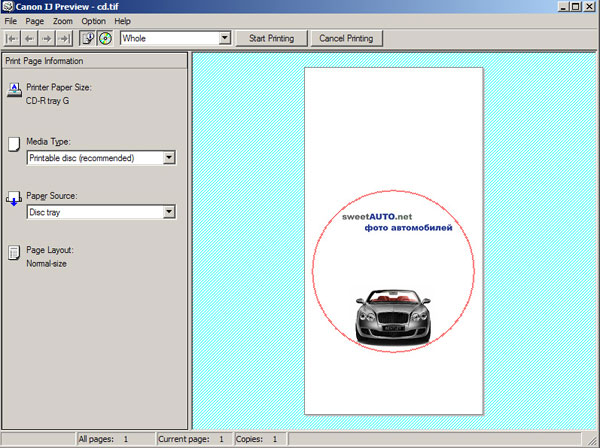This screenshot has width=600, height=448.
Task: Close the Canon IJ Preview window
Action: point(590,7)
